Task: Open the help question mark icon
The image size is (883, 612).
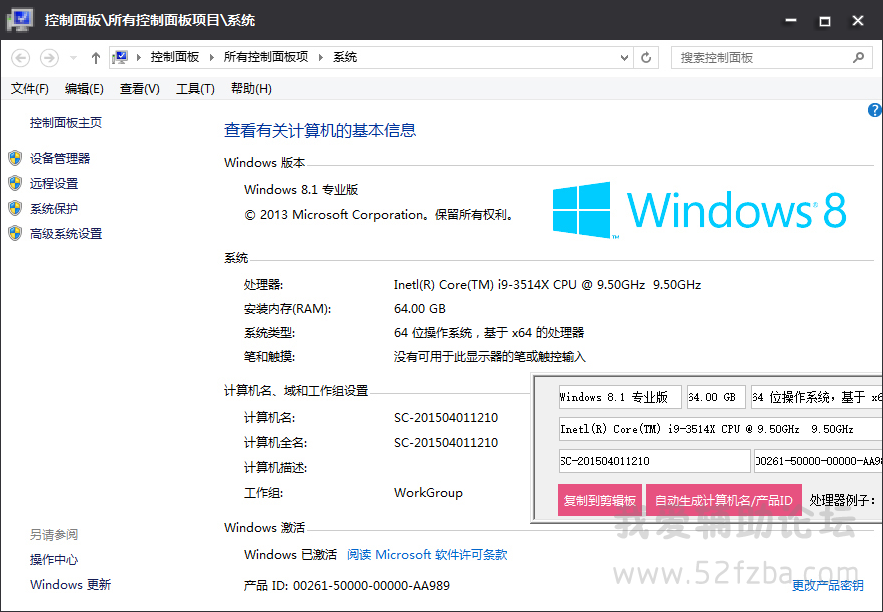Action: [874, 111]
